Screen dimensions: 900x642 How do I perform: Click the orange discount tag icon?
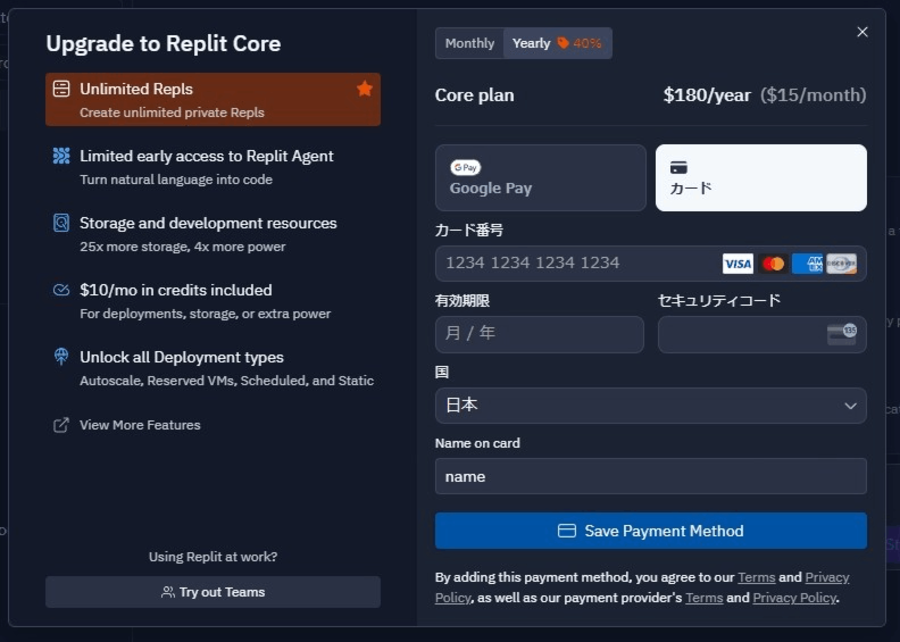[x=563, y=43]
